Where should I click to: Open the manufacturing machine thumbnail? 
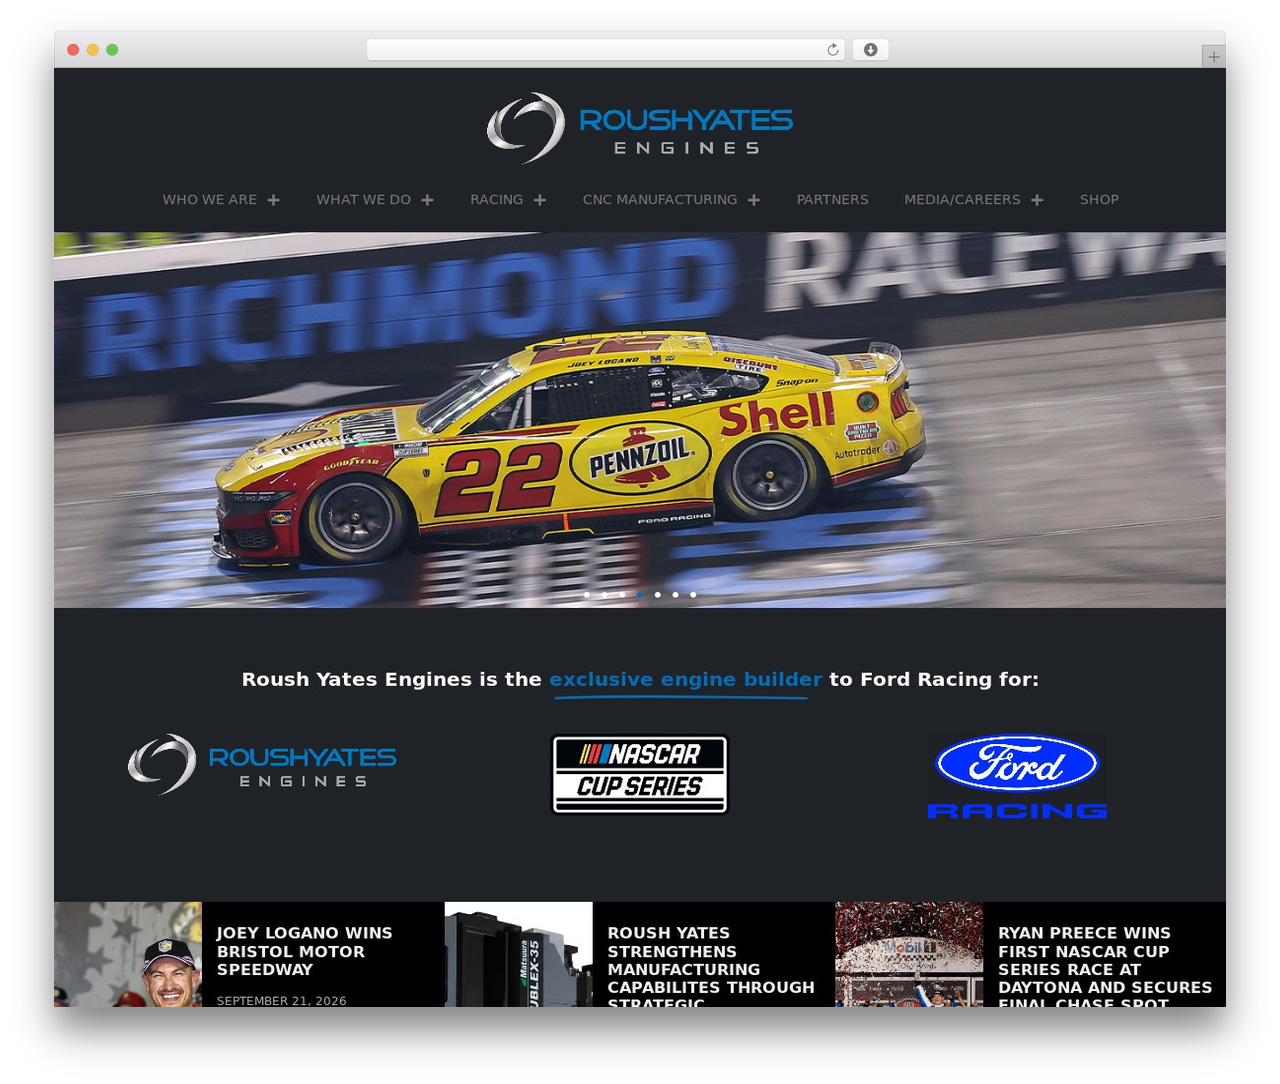[x=519, y=954]
